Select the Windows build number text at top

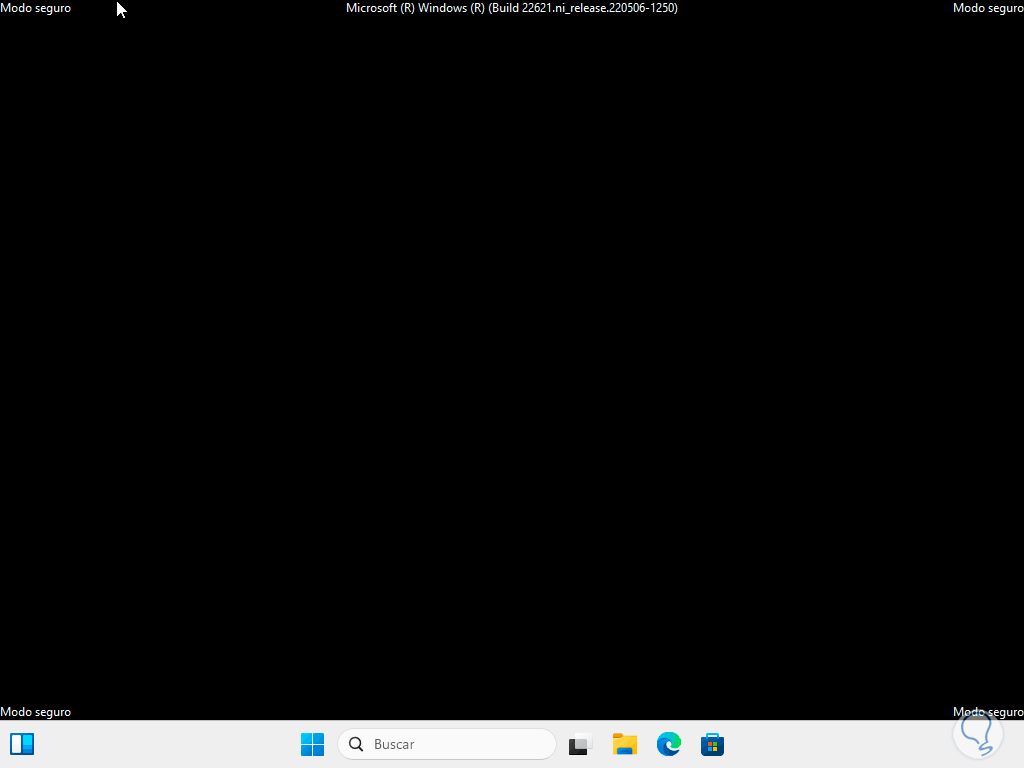(x=511, y=8)
